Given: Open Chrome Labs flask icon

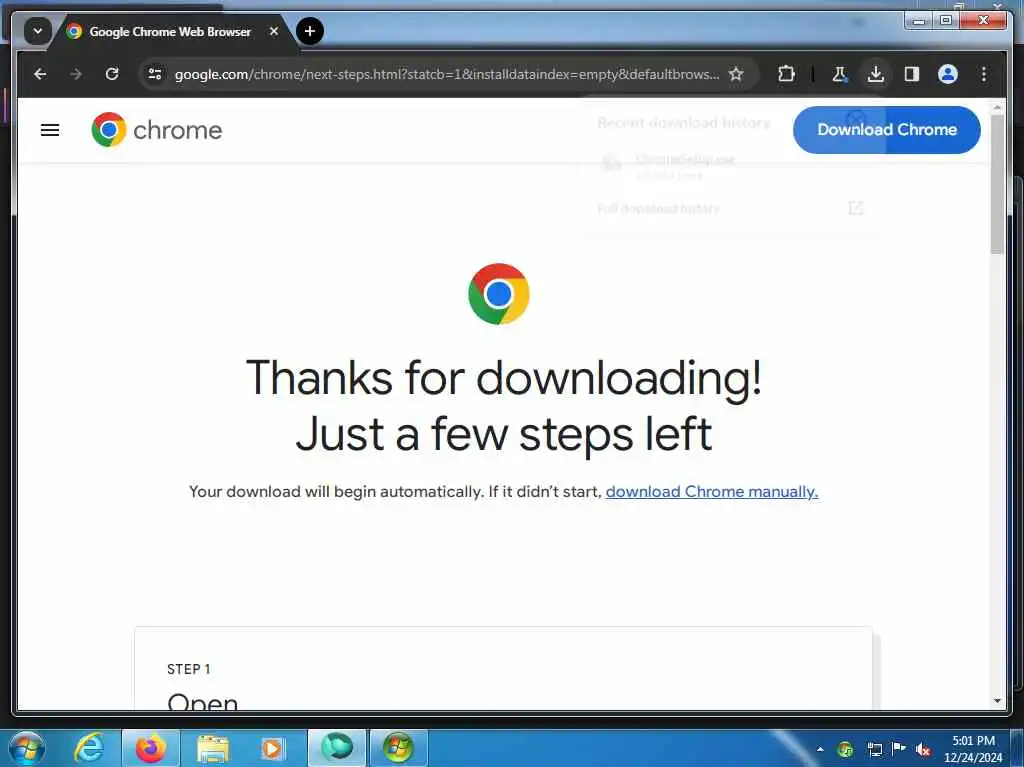Looking at the screenshot, I should 840,74.
